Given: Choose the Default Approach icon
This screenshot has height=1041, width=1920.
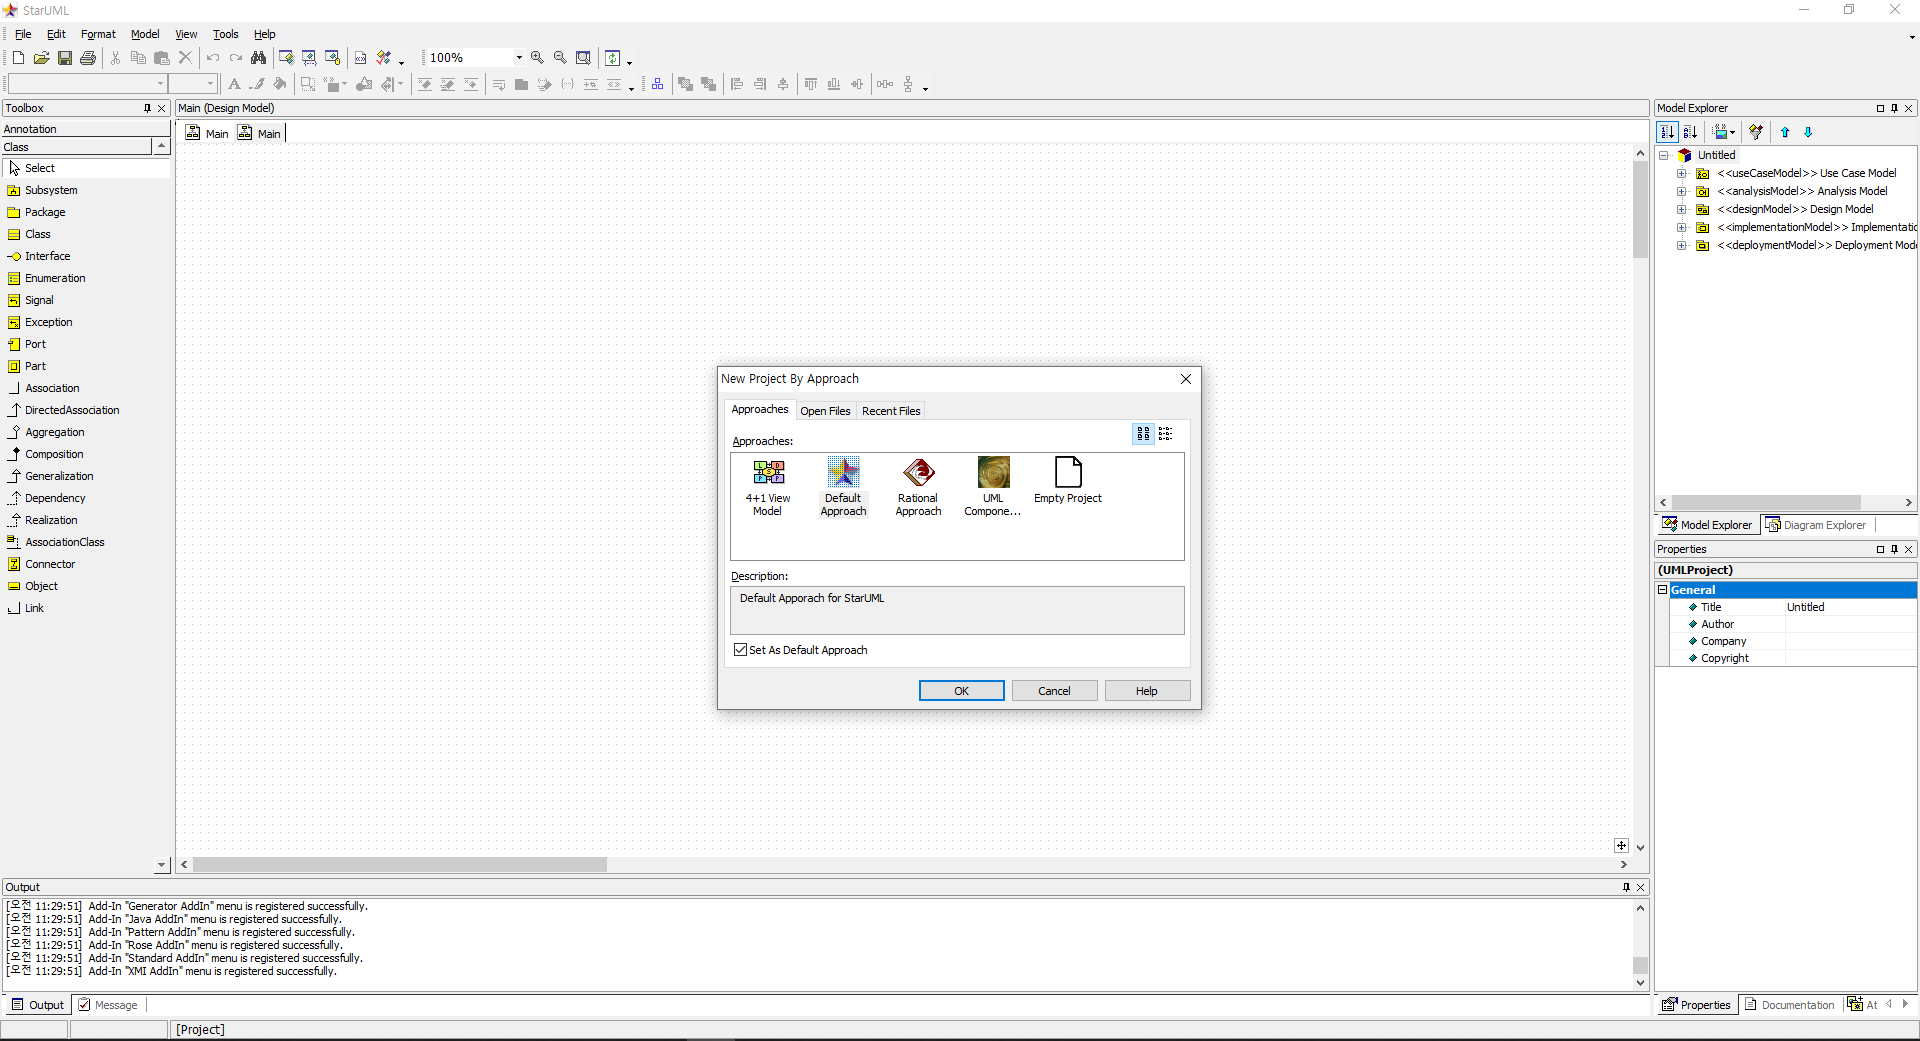Looking at the screenshot, I should [843, 487].
